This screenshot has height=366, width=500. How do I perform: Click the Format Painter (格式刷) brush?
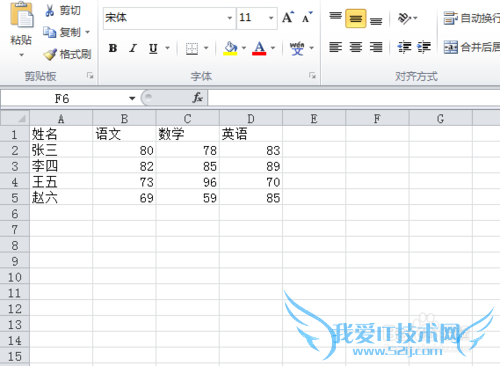67,54
